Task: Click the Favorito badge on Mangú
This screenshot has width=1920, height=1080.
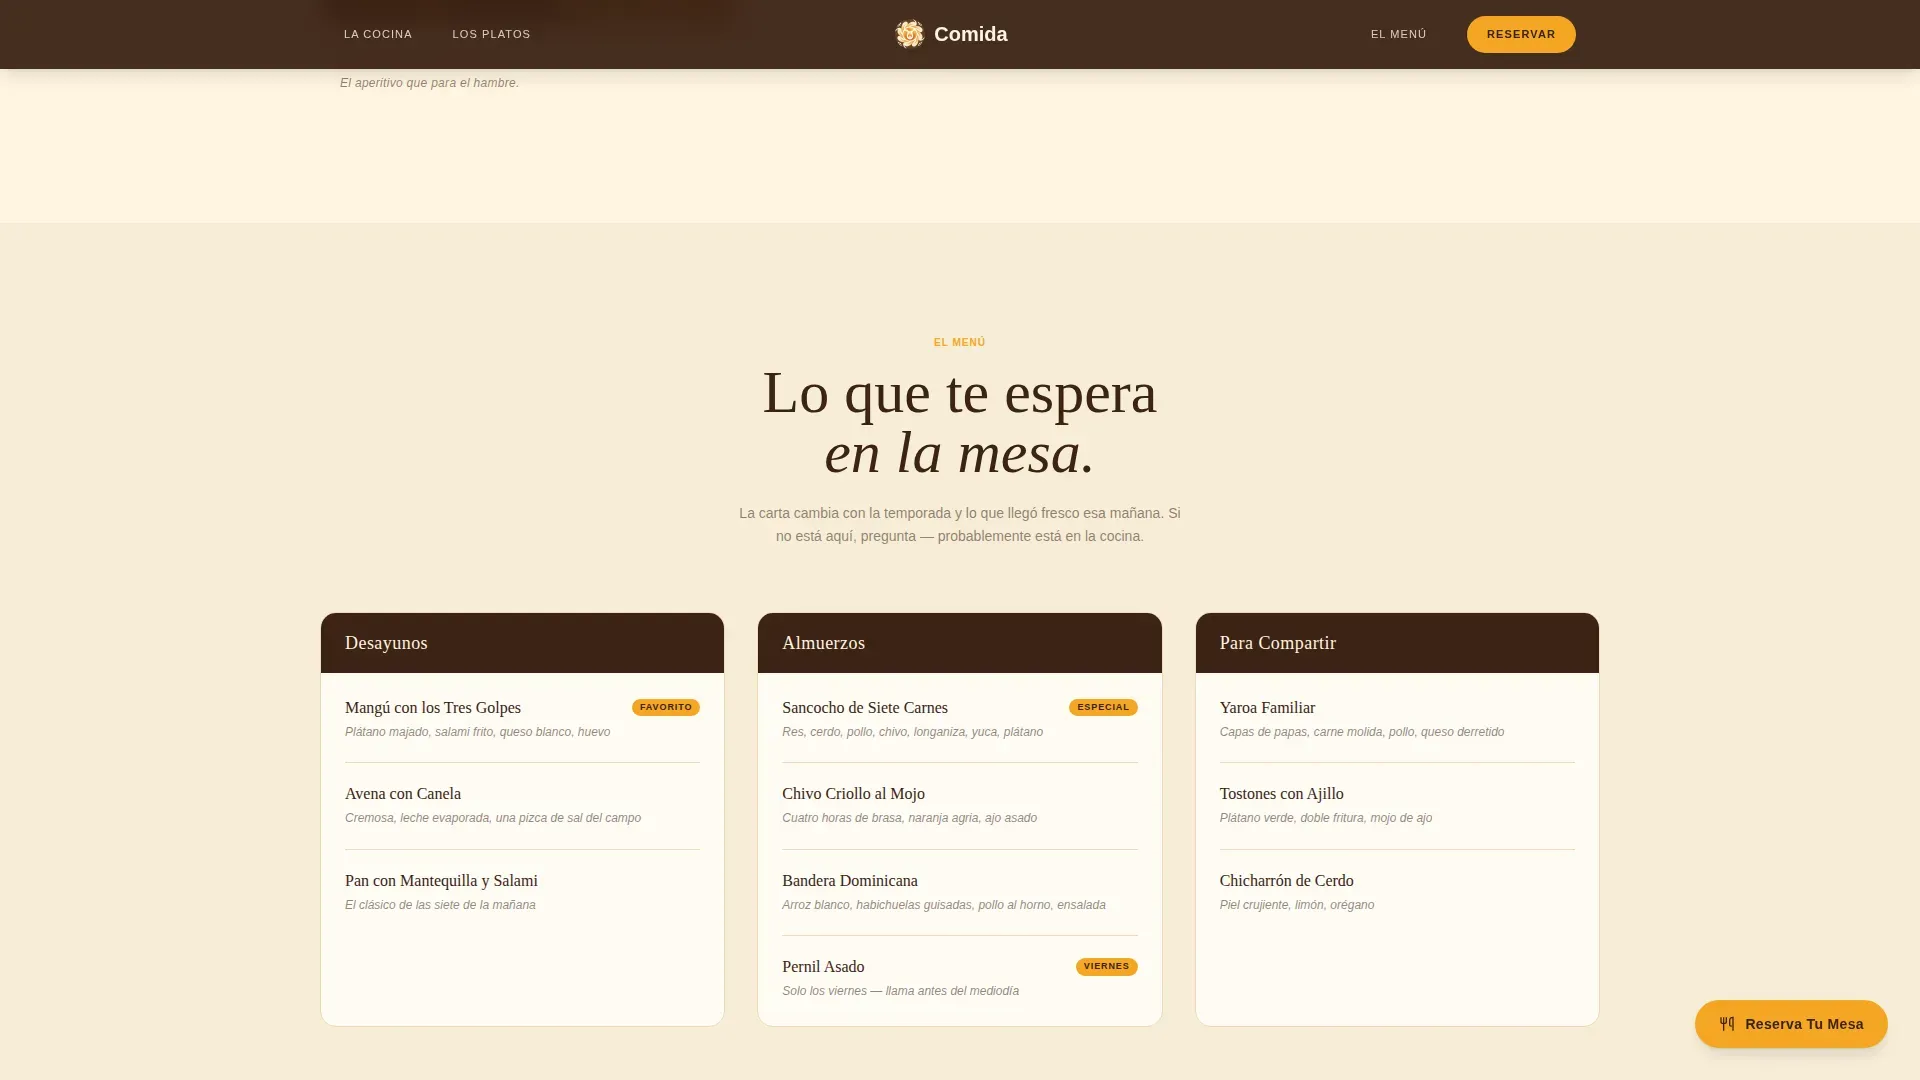Action: [x=666, y=707]
